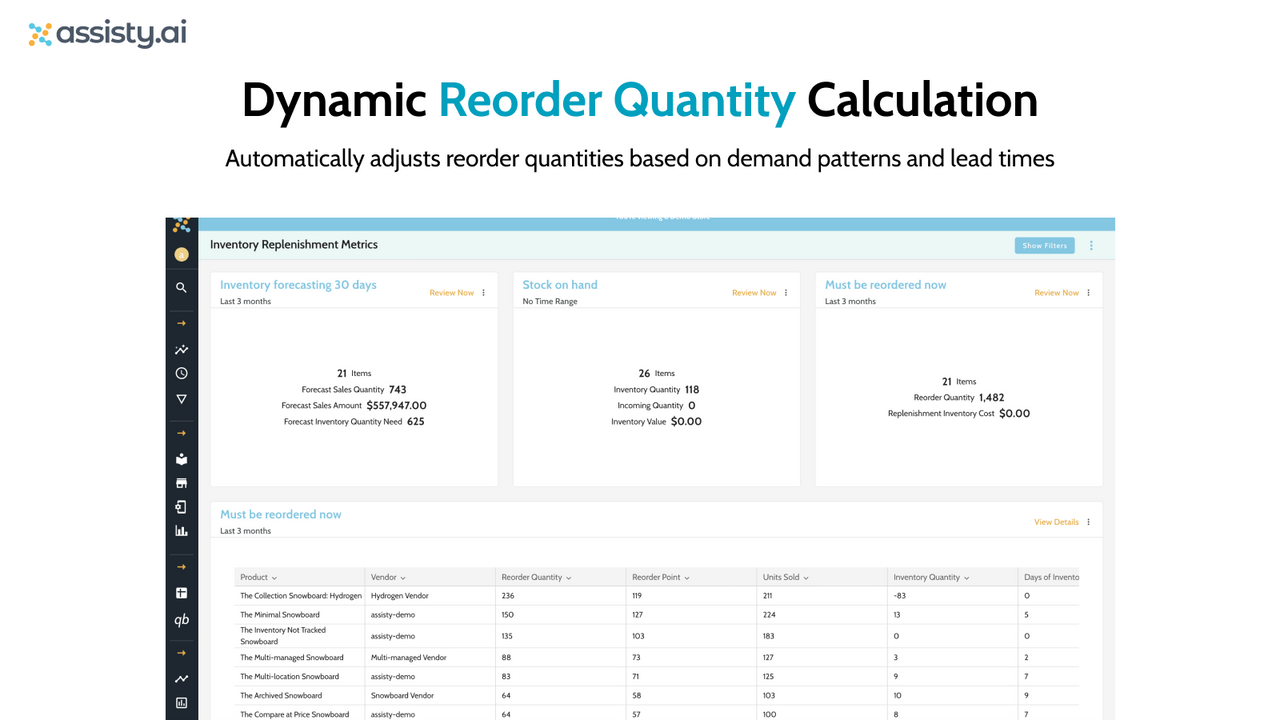Click the funnel filter icon in the sidebar
Screen dimensions: 1280x720
181,398
